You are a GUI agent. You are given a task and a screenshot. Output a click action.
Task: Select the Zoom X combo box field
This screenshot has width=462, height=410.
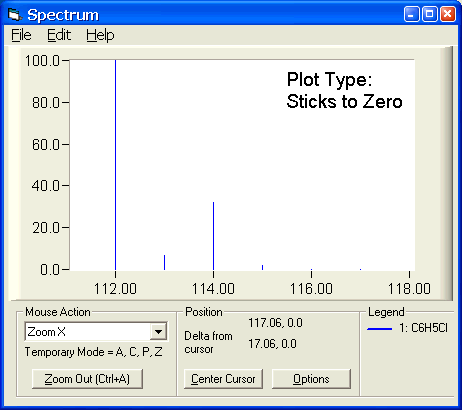point(96,332)
